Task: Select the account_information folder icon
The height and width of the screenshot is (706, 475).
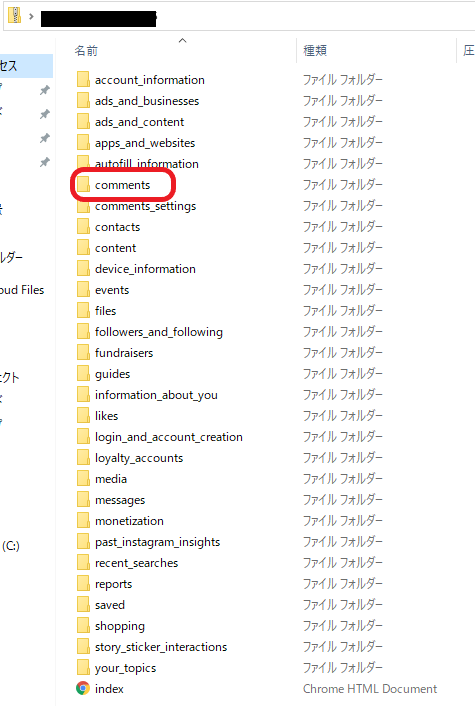Action: pos(83,79)
